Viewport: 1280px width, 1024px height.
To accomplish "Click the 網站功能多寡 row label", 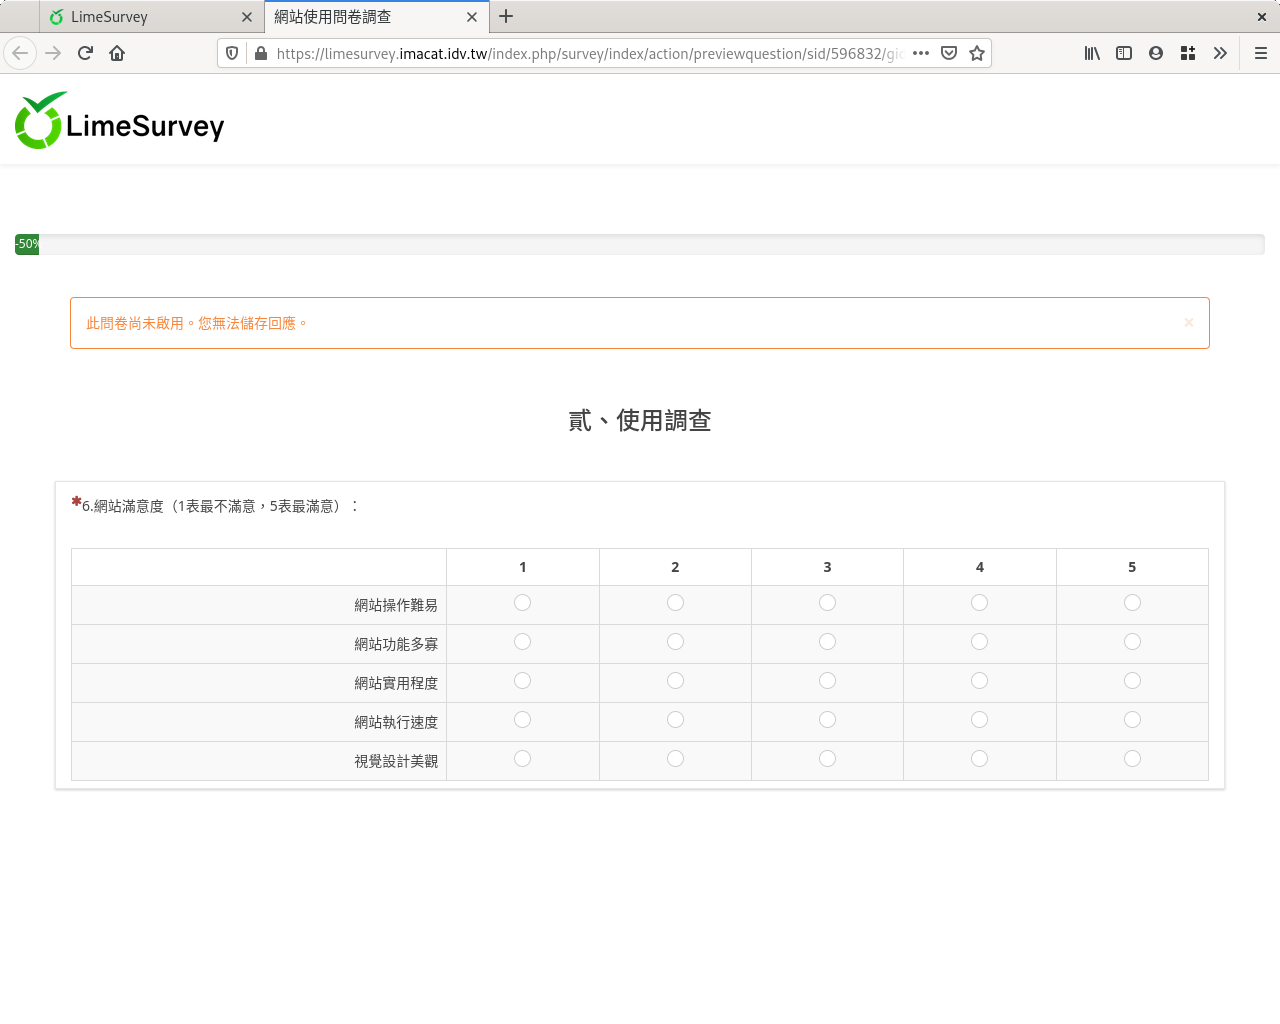I will pos(396,644).
